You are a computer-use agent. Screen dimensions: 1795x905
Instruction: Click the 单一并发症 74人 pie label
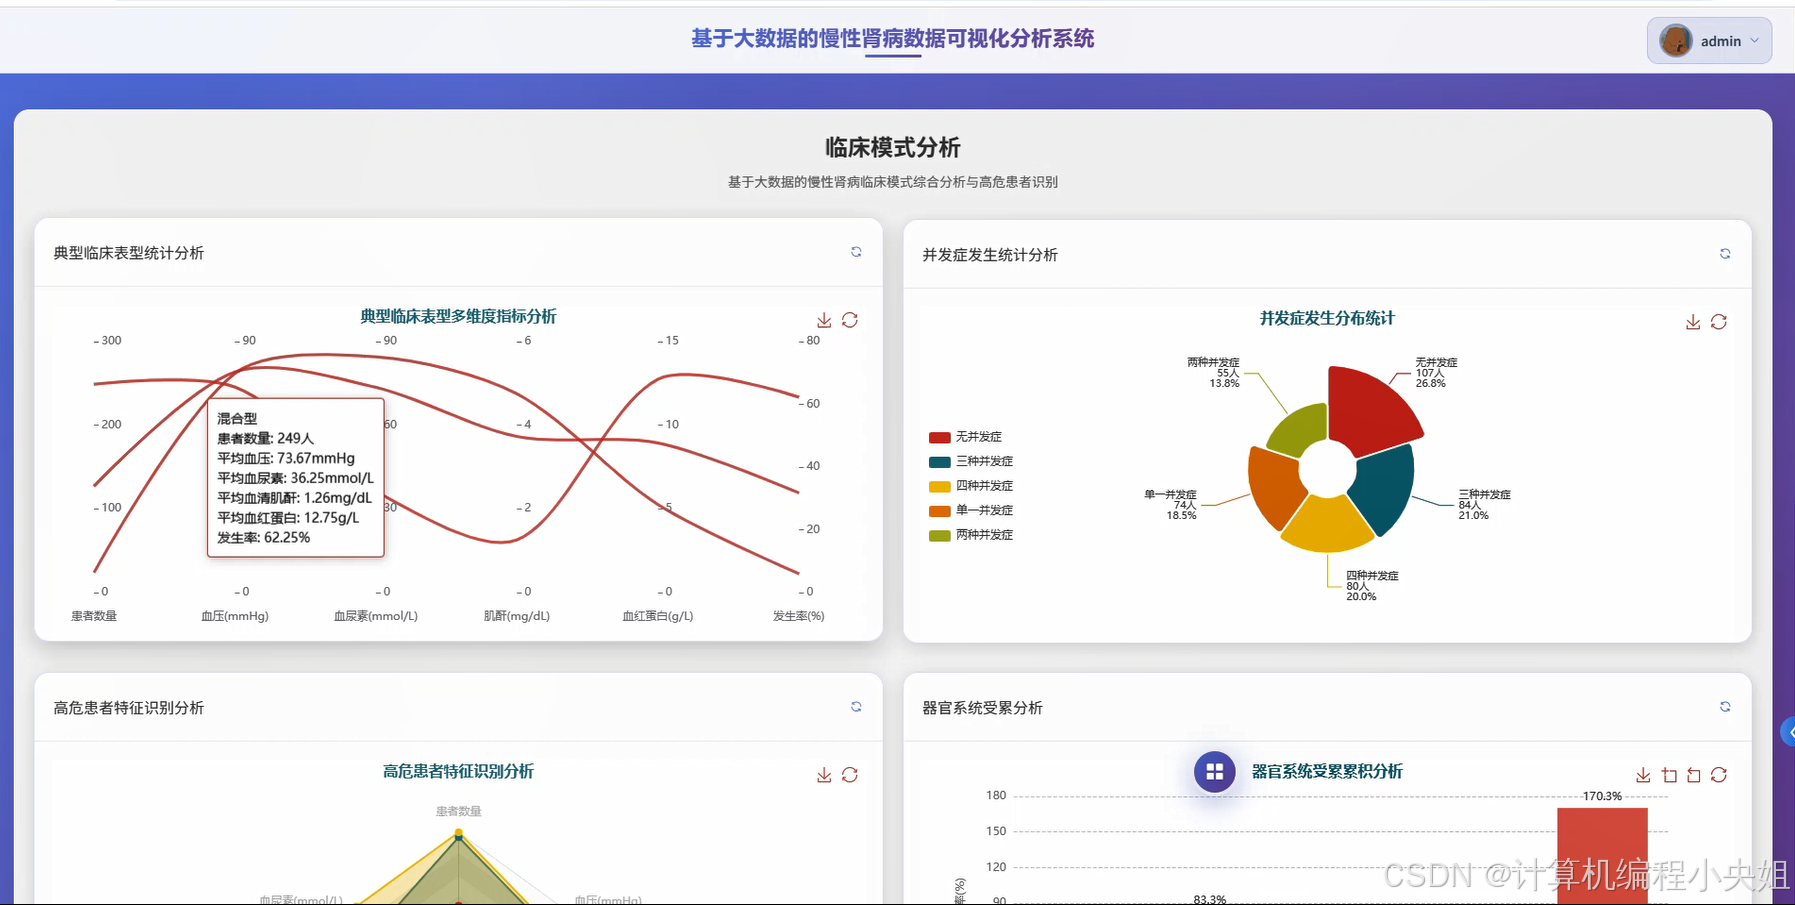[x=1171, y=505]
